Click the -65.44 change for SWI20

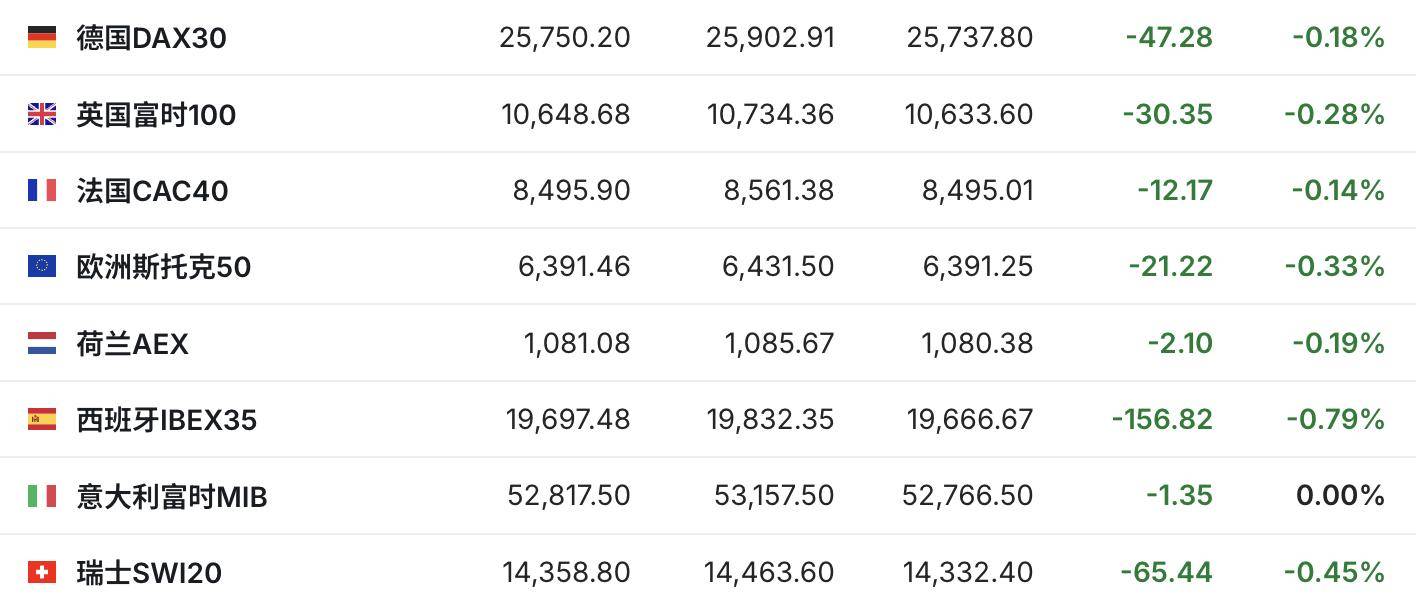click(1166, 572)
